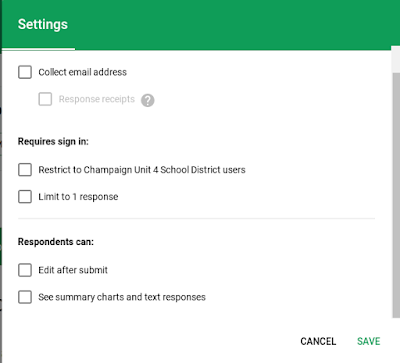Click the CANCEL button

pos(318,341)
